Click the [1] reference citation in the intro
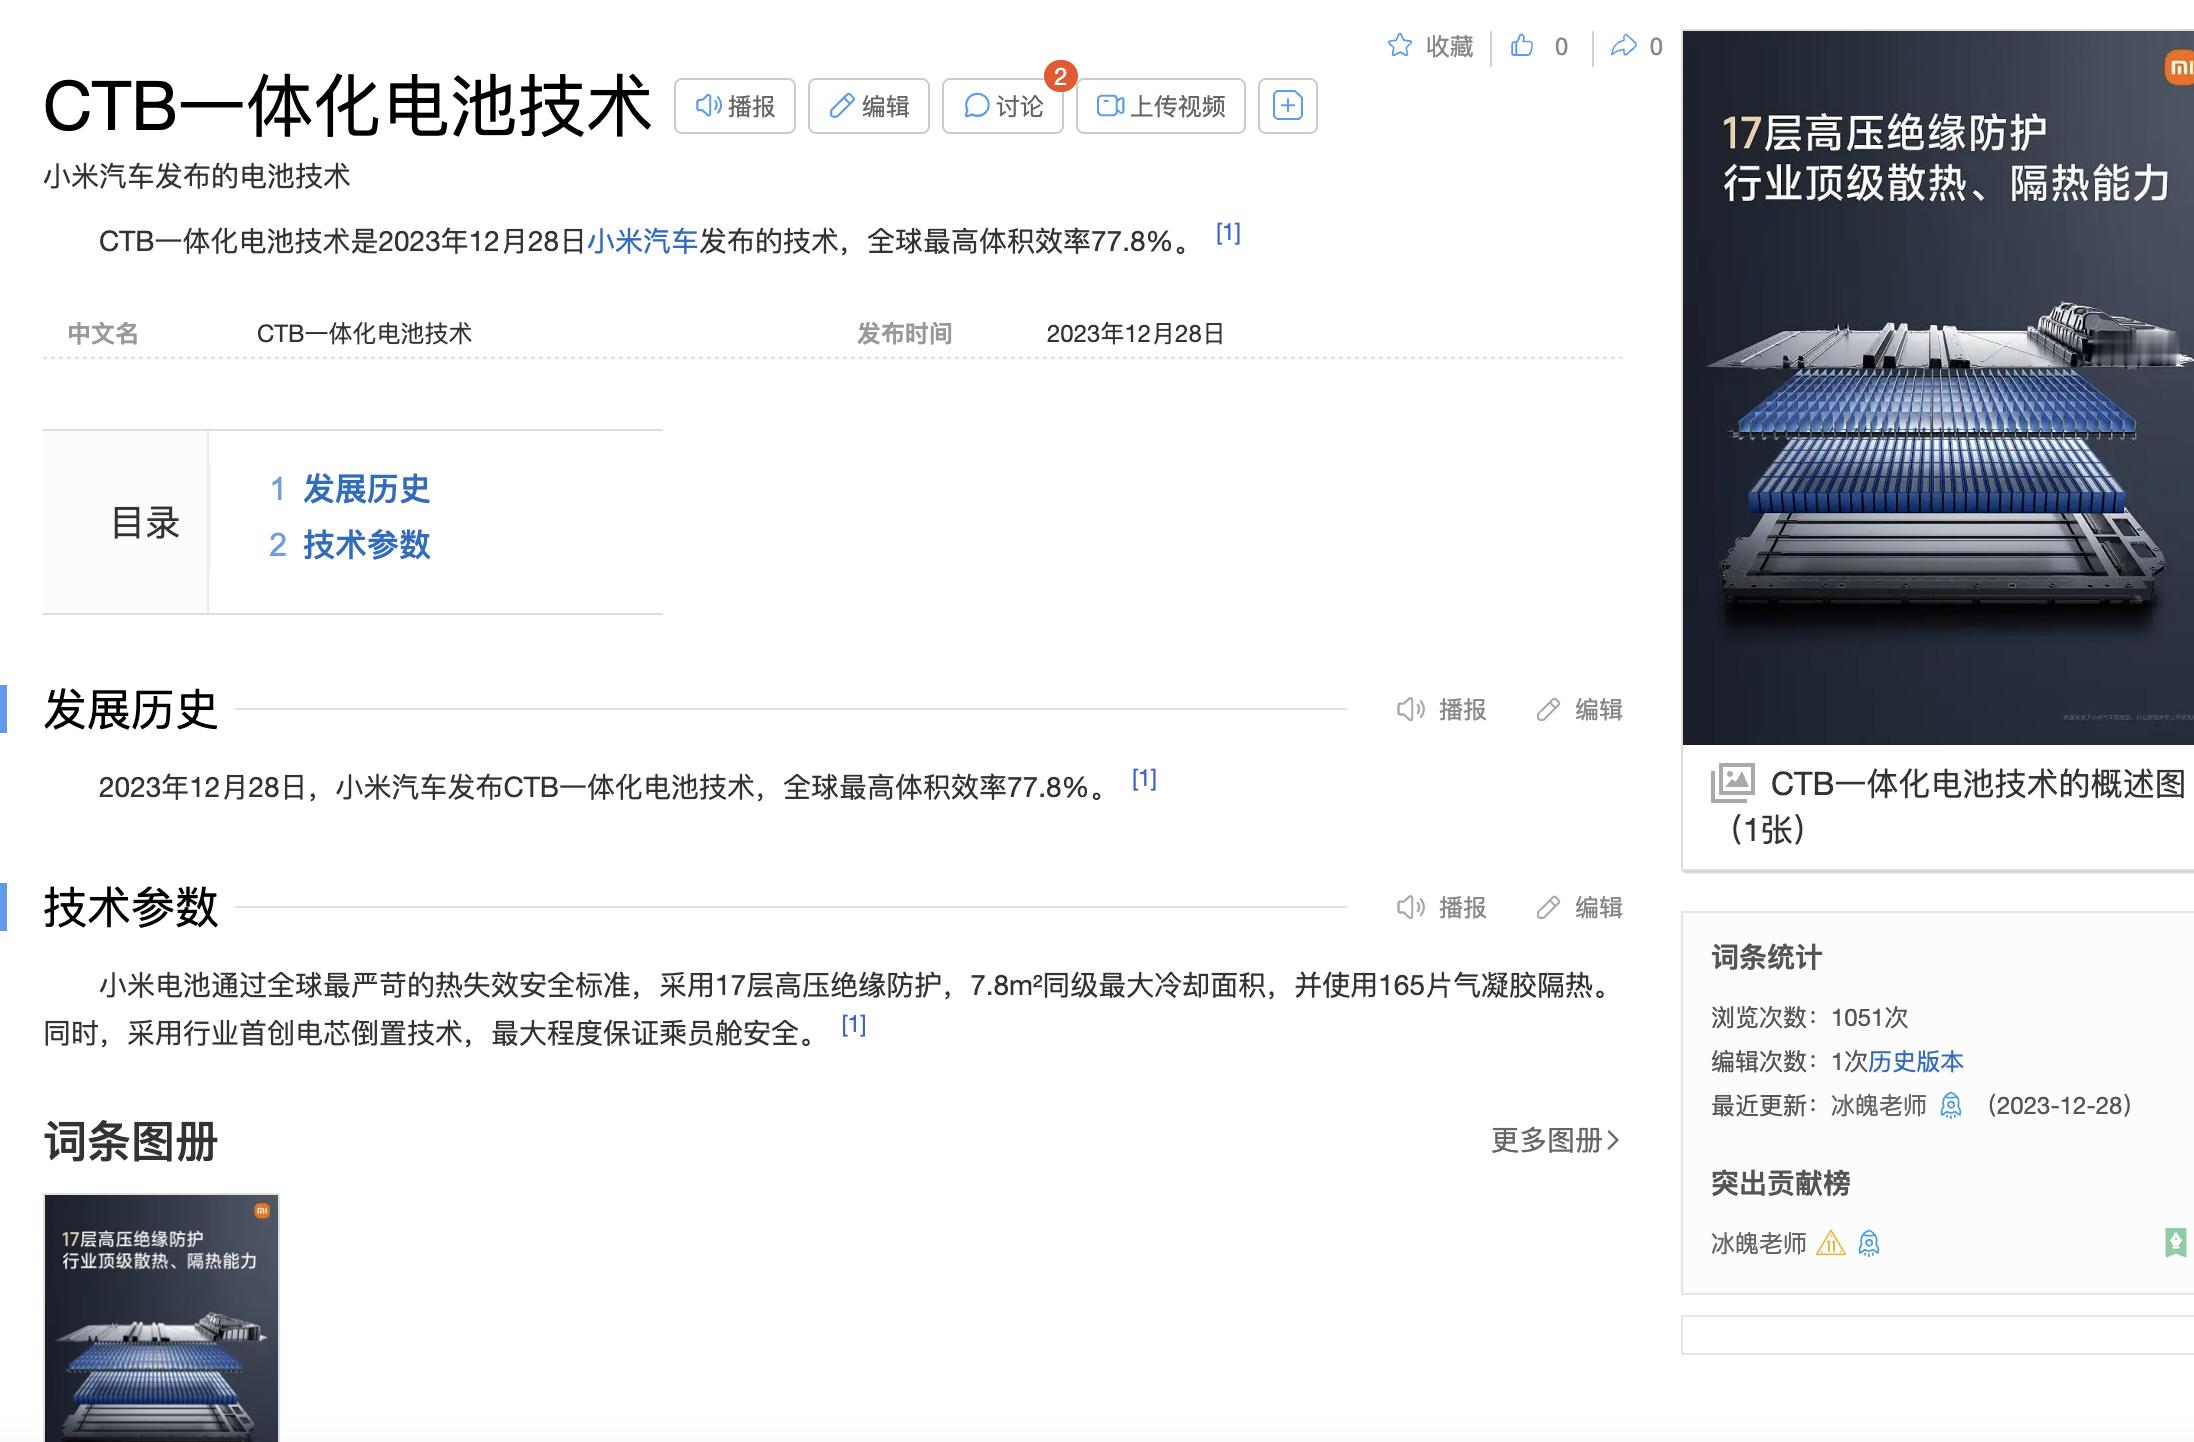 pos(1229,233)
